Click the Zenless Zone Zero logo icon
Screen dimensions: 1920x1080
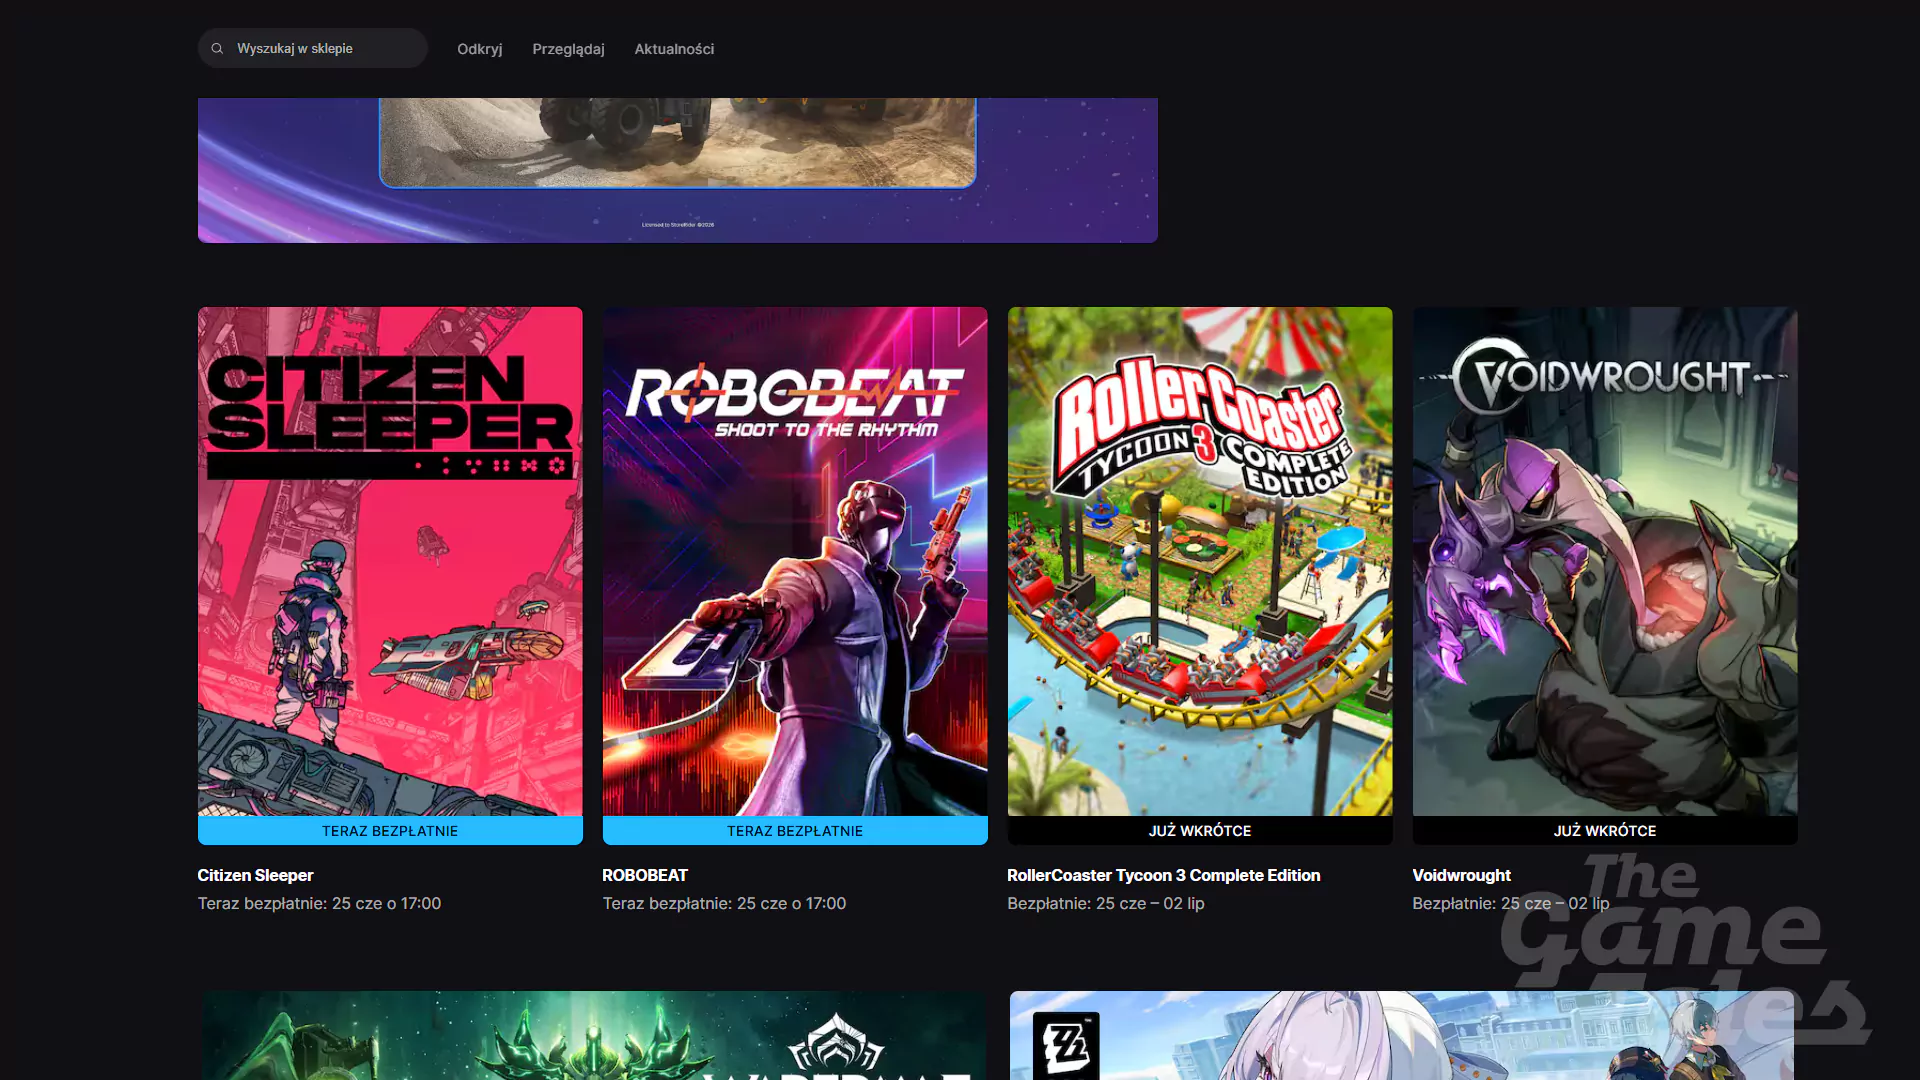pyautogui.click(x=1066, y=1046)
